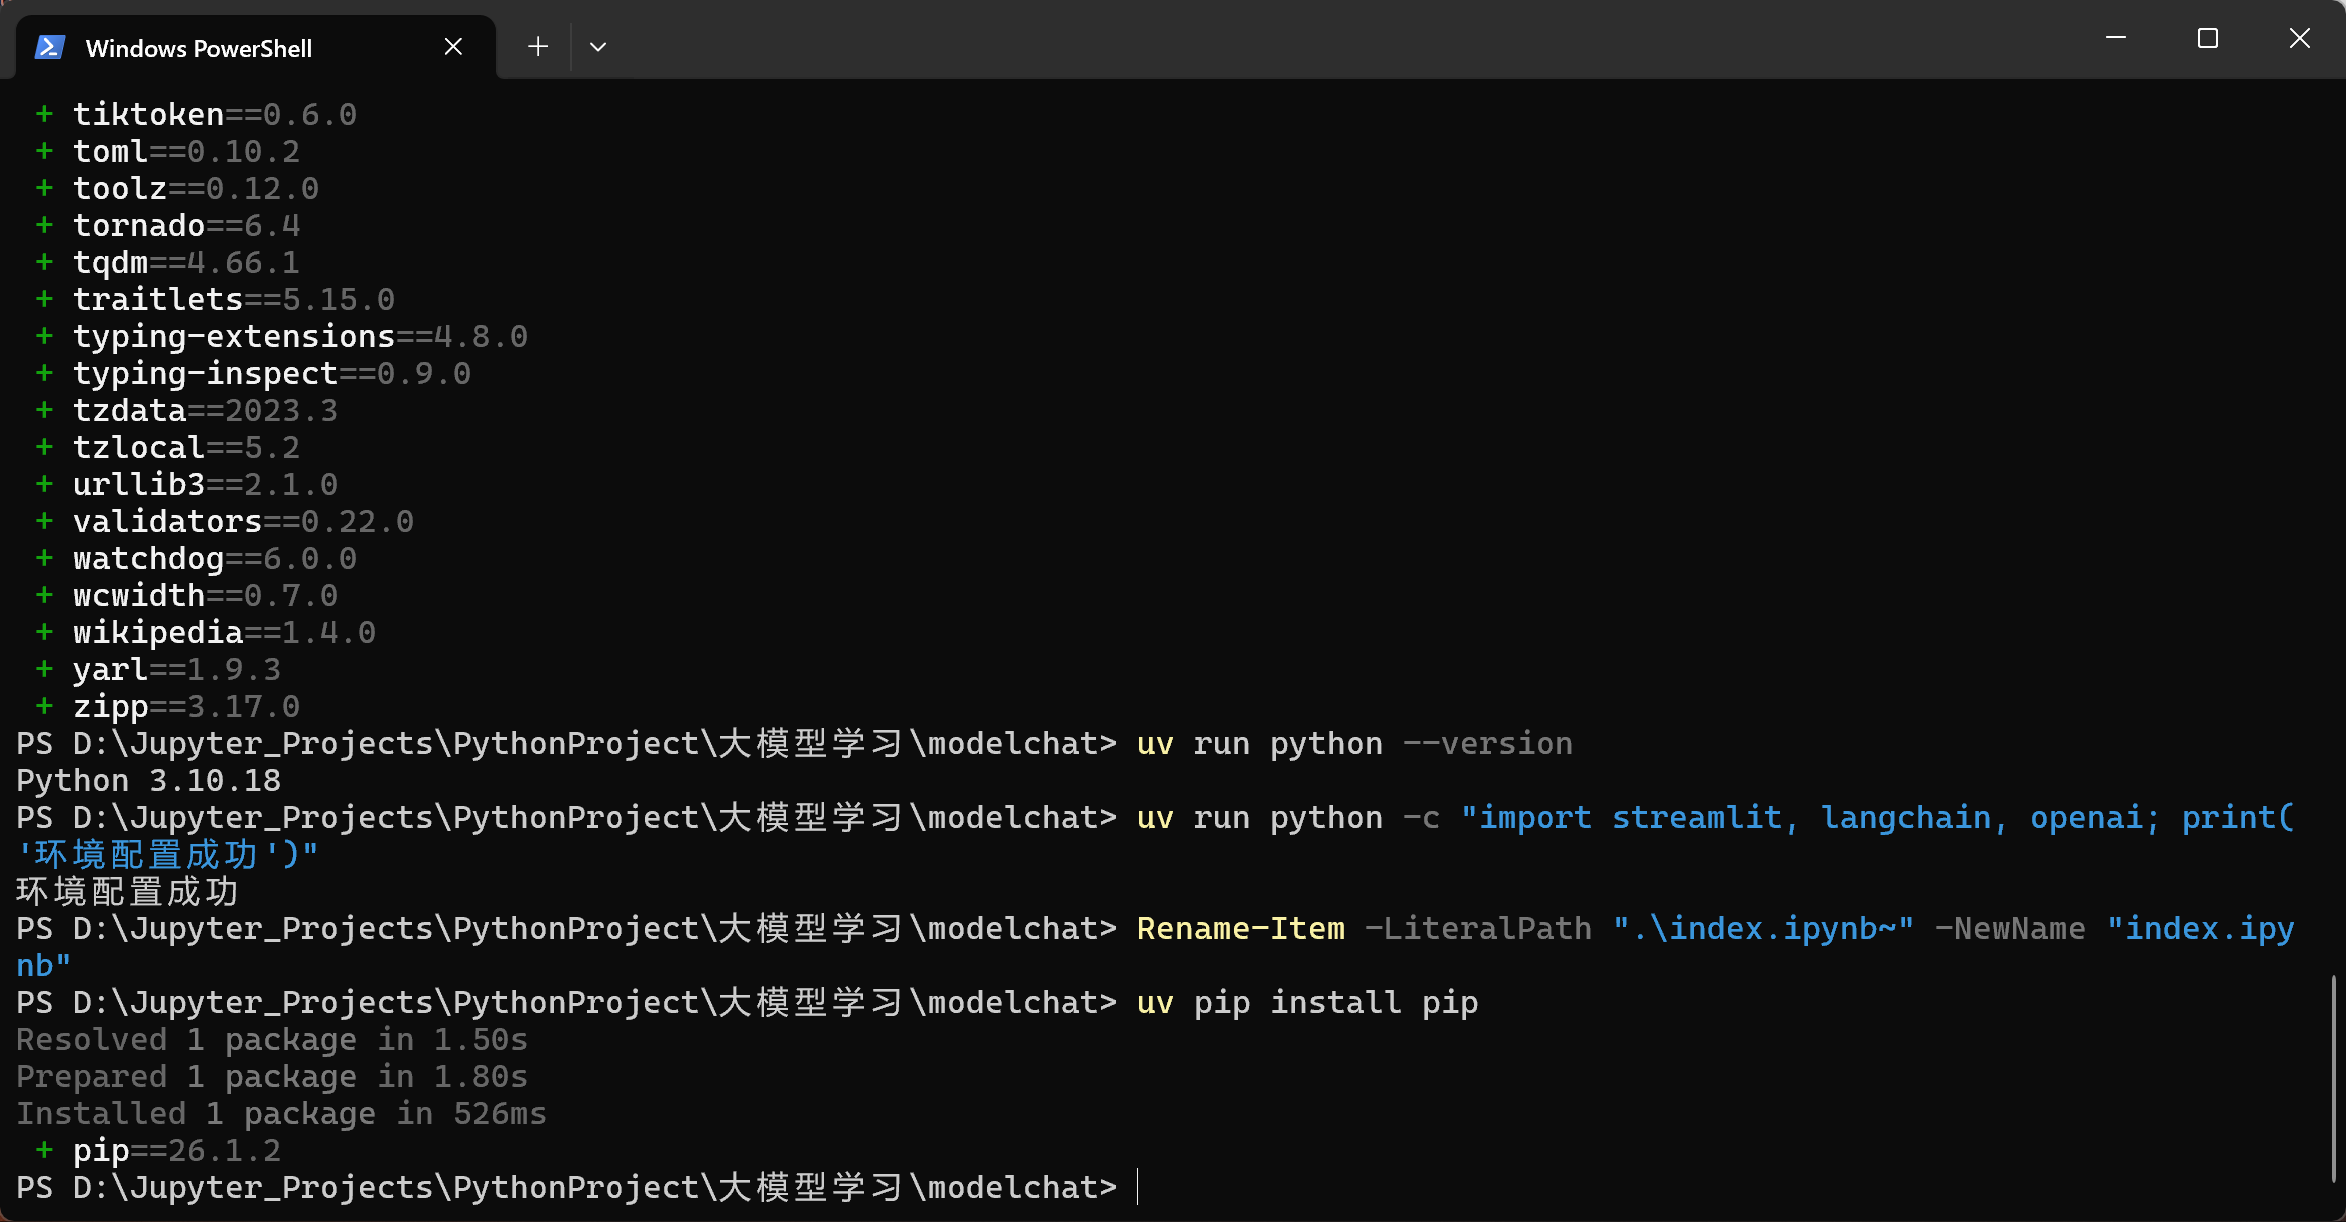The width and height of the screenshot is (2346, 1222).
Task: Click the output 'Python 3.10.18'
Action: 149,780
